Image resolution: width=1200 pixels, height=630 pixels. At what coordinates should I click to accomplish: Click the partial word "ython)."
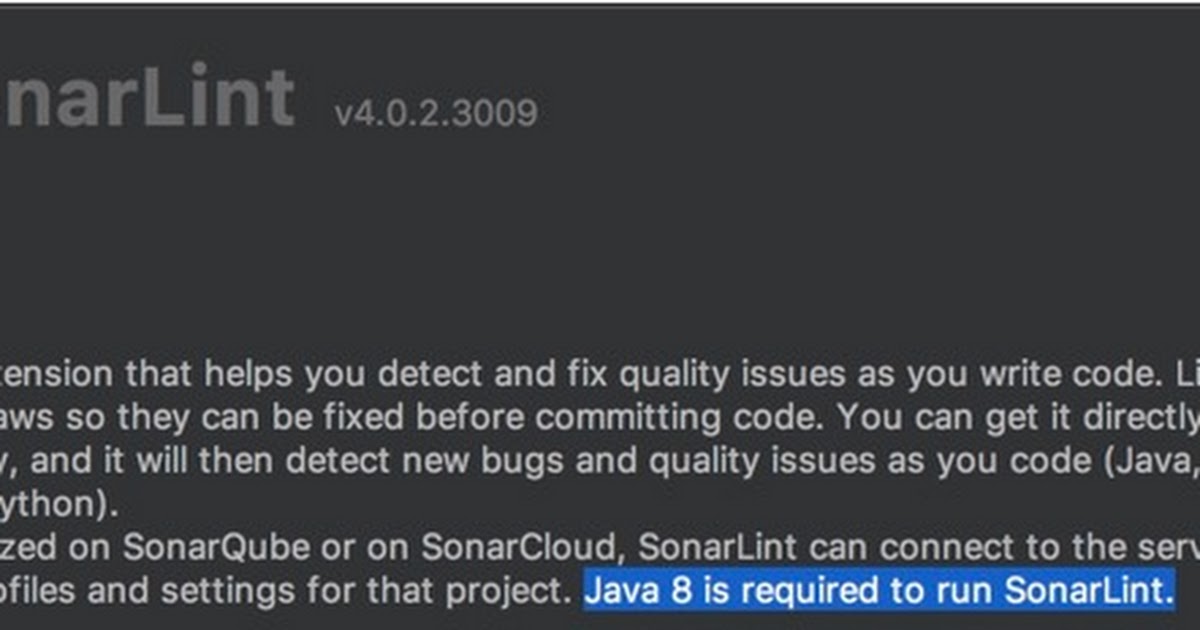pos(58,505)
